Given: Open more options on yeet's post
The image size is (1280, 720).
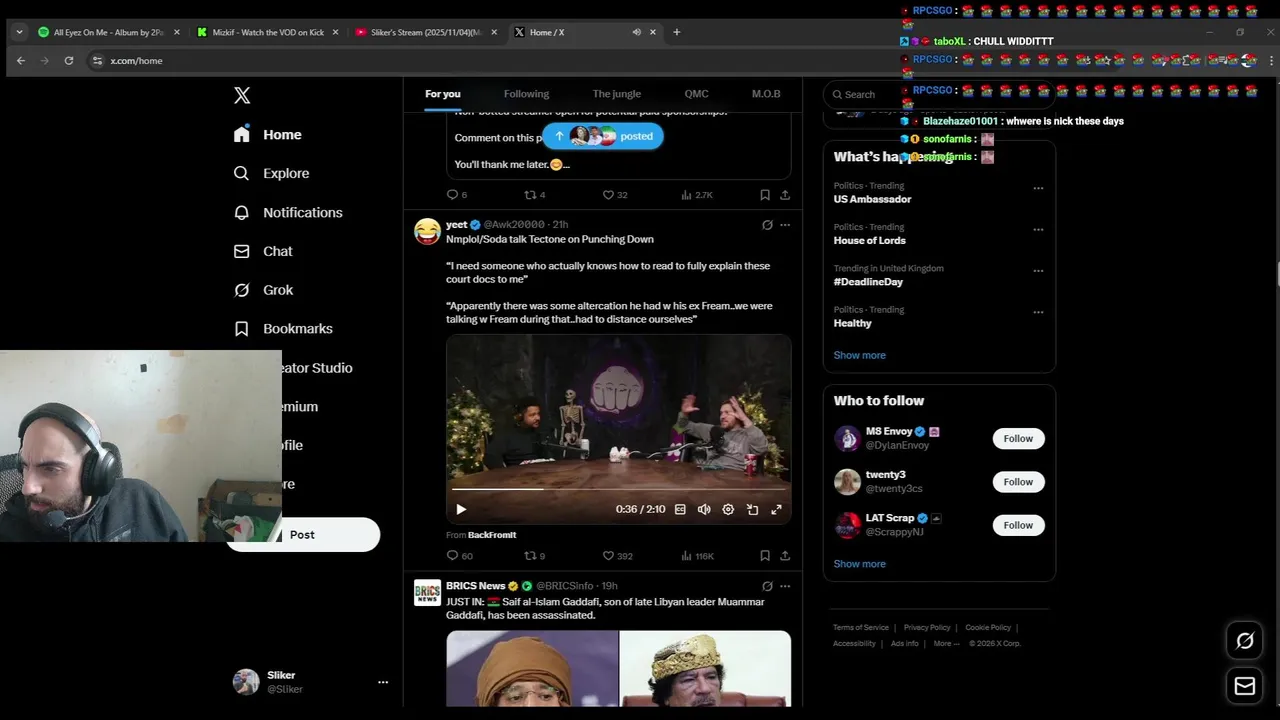Looking at the screenshot, I should pos(785,225).
